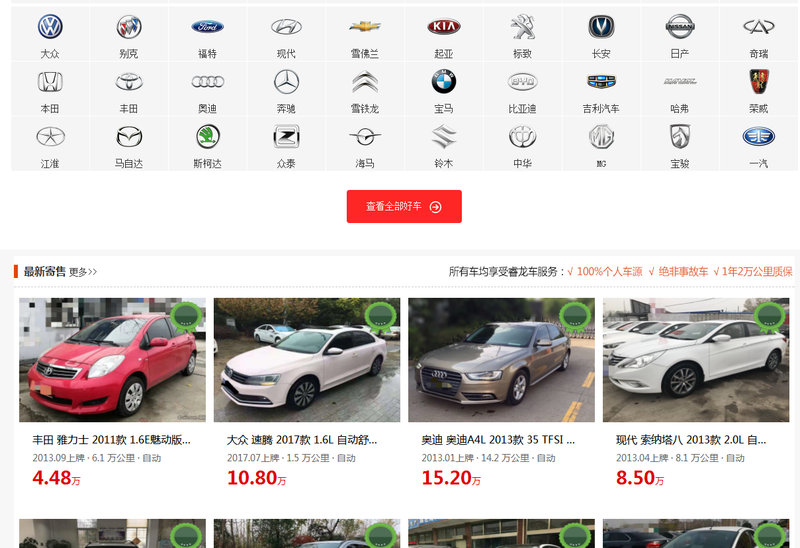Open the Ford (福特) brand icon
The width and height of the screenshot is (800, 548).
pyautogui.click(x=208, y=27)
